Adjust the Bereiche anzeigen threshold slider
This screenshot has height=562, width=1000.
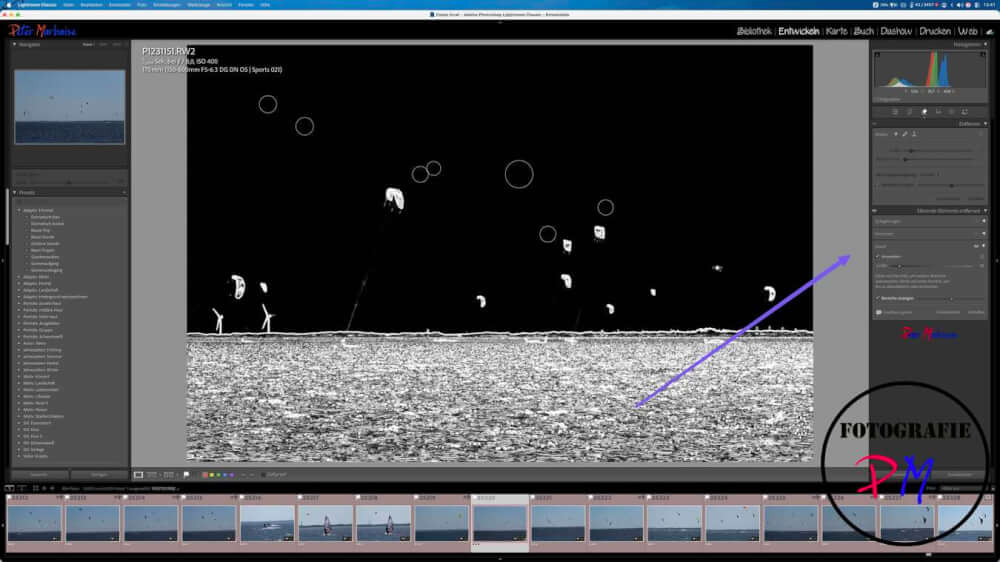coord(951,298)
